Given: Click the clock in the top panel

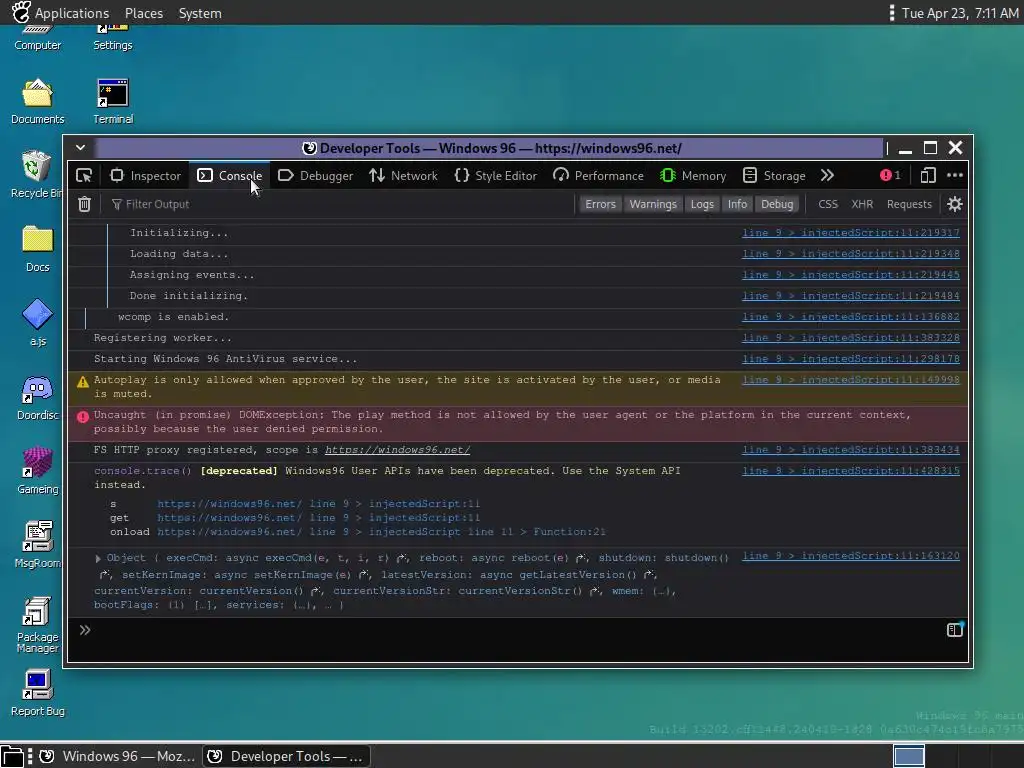Looking at the screenshot, I should pos(960,13).
